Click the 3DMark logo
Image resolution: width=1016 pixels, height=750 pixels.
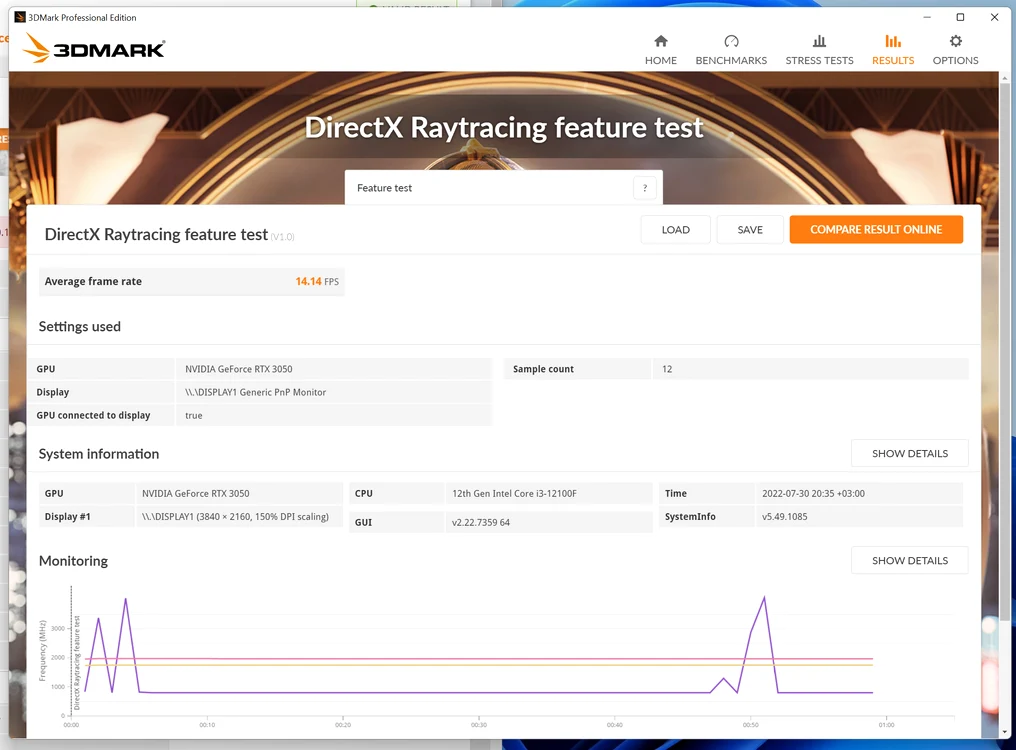(94, 49)
